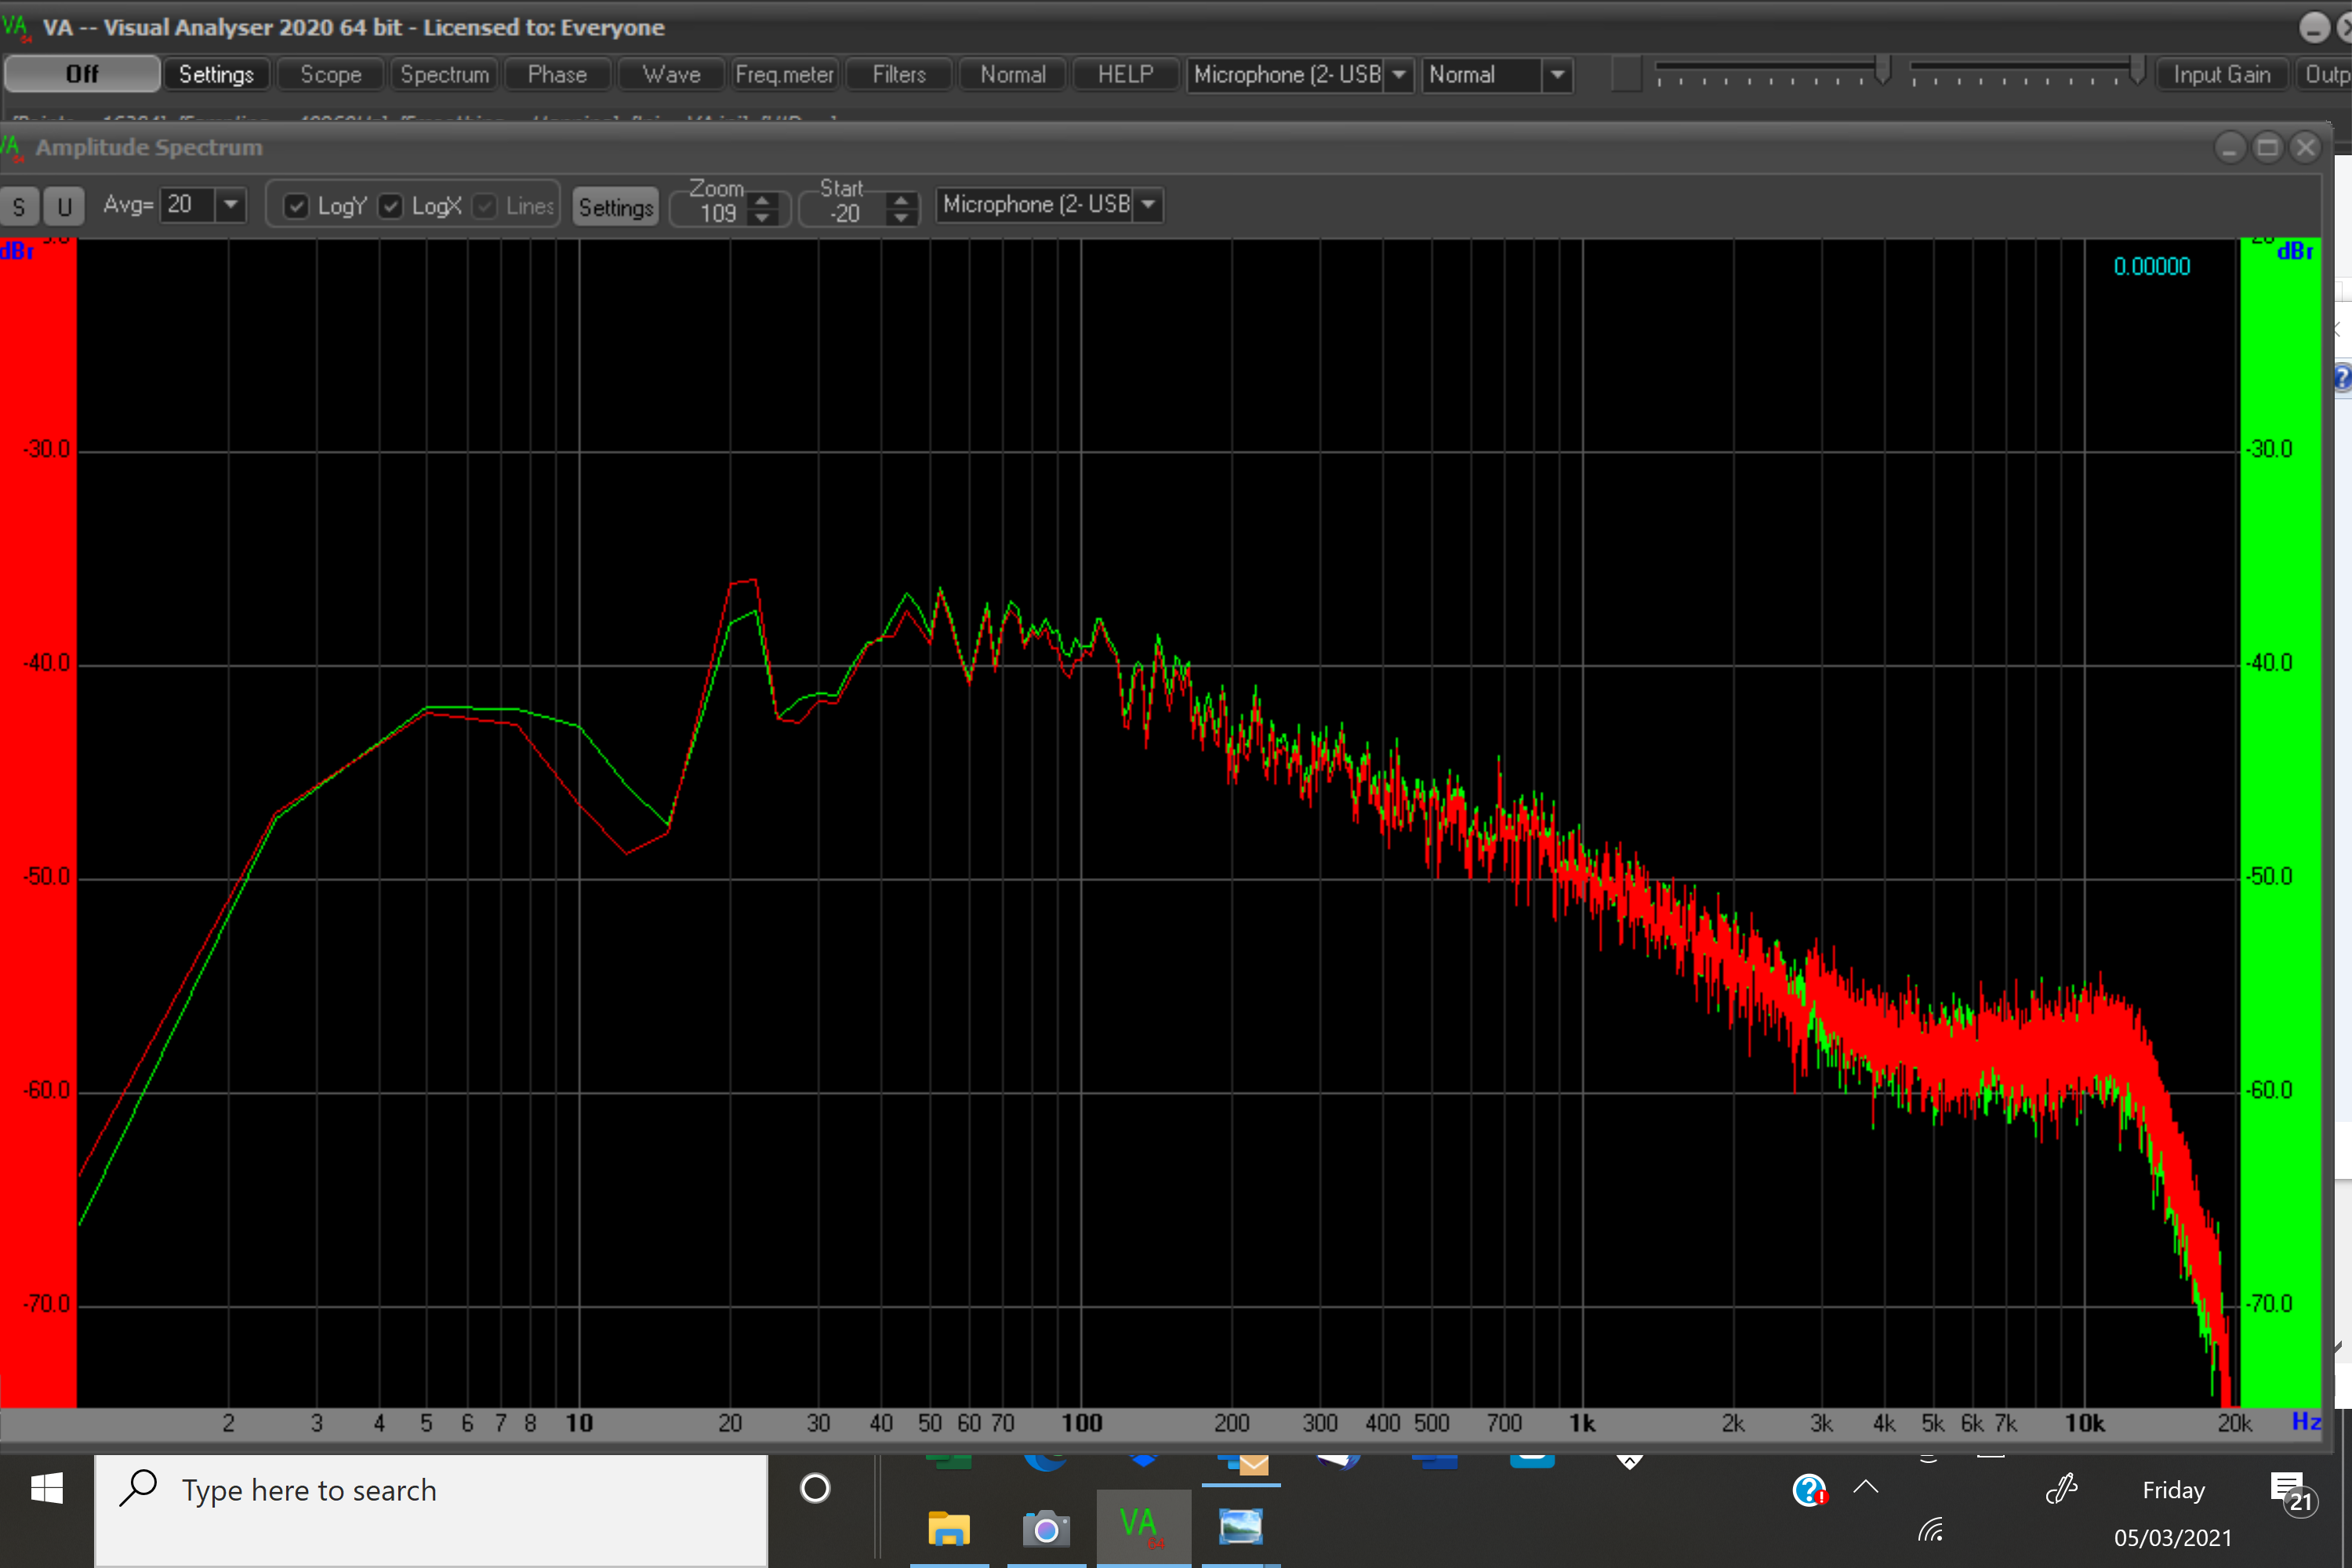Viewport: 2352px width, 1568px height.
Task: Open the HELP button
Action: pyautogui.click(x=1126, y=74)
